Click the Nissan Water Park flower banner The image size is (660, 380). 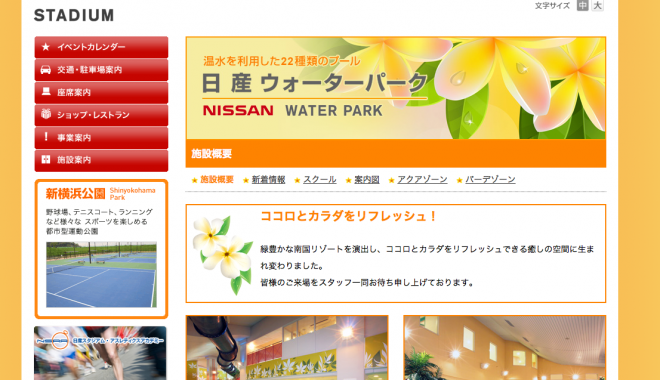(x=396, y=88)
